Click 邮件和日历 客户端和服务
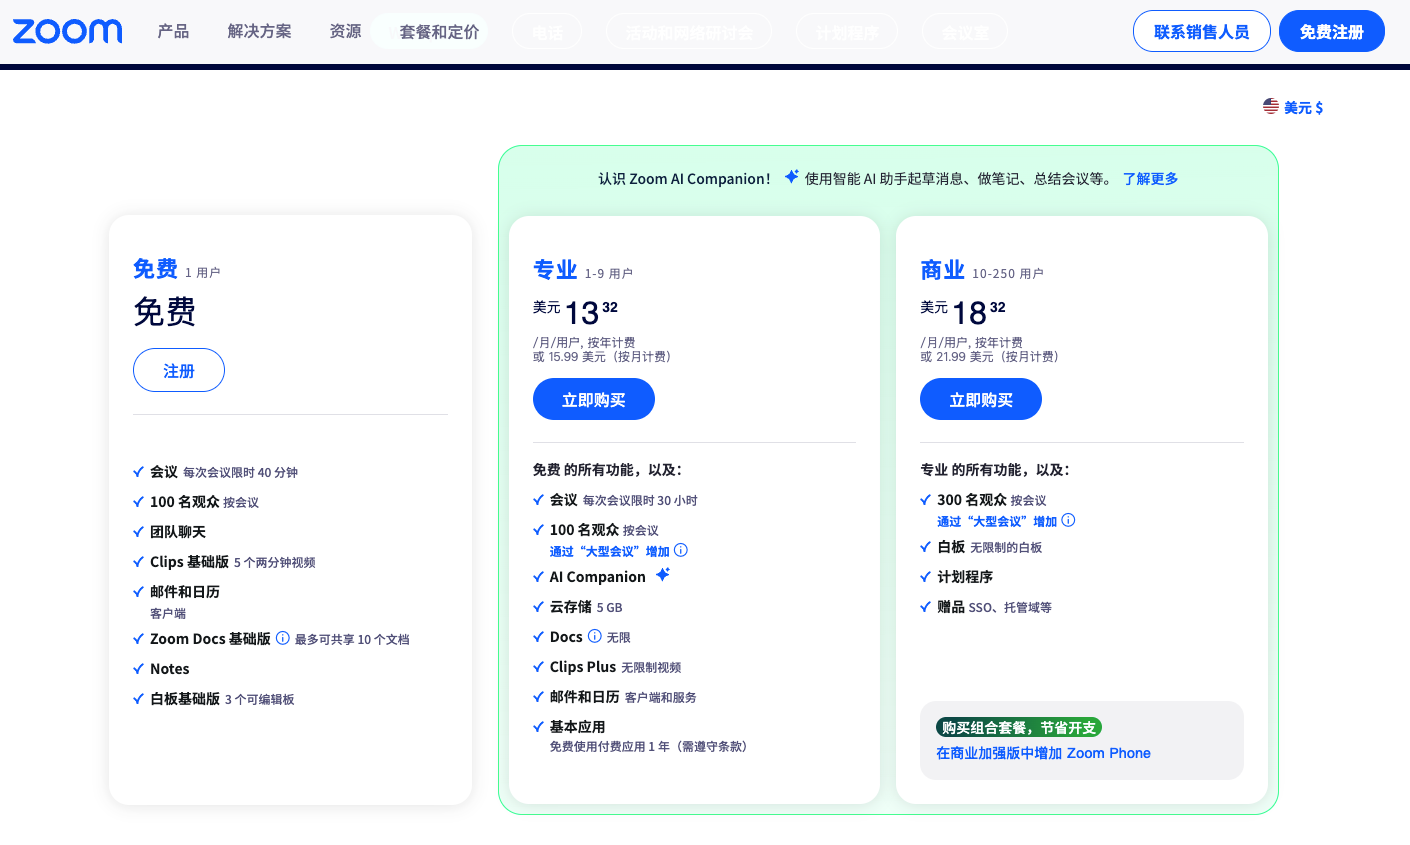 click(623, 697)
